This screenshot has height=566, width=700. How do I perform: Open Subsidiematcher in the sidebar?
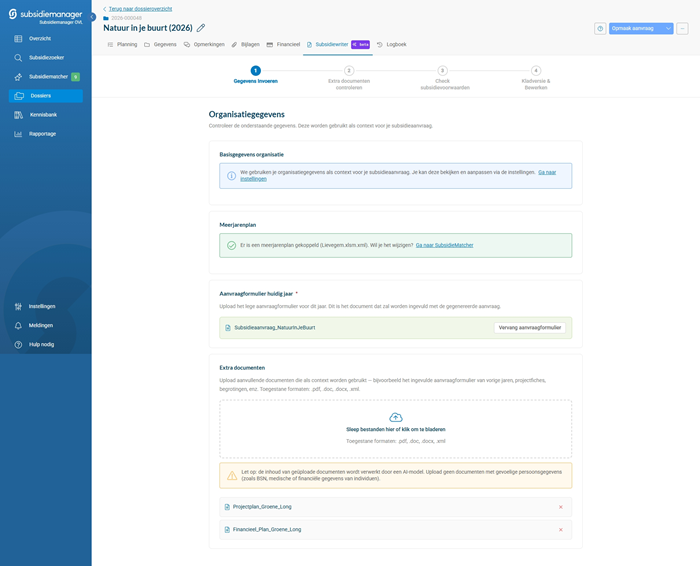click(x=46, y=77)
